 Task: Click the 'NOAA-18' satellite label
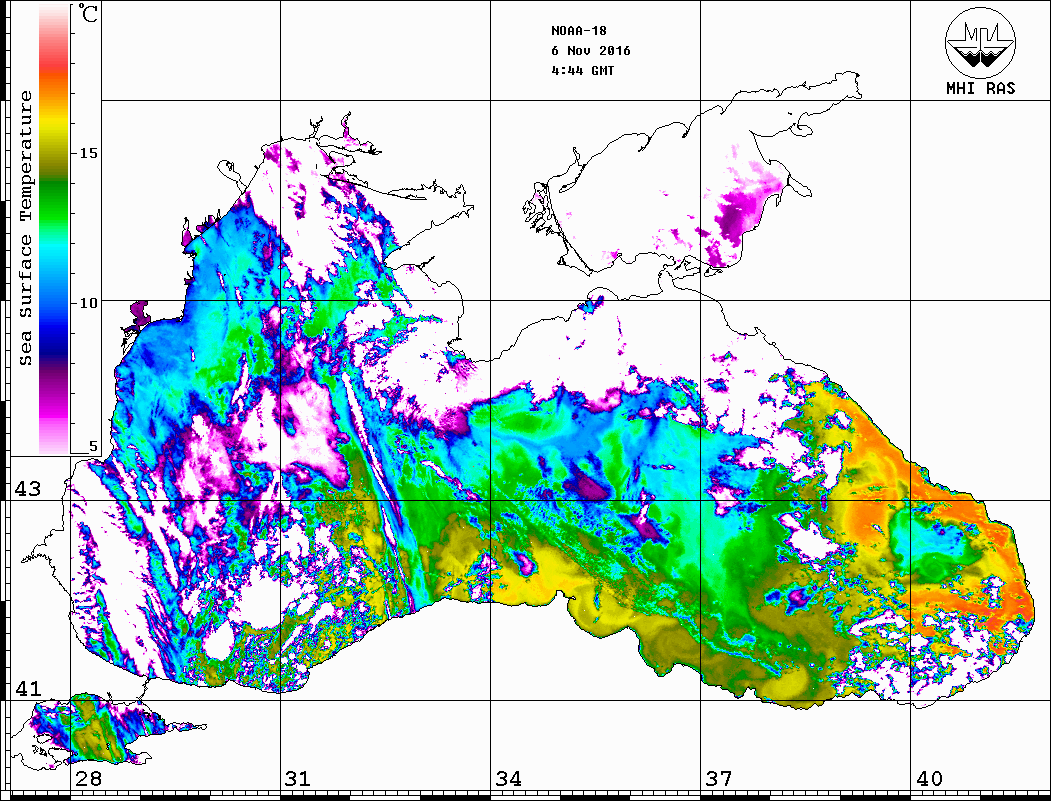(x=578, y=31)
